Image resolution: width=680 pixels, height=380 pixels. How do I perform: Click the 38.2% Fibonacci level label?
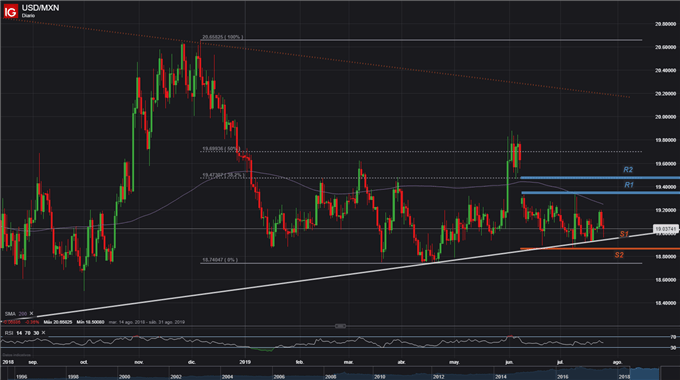coord(223,175)
